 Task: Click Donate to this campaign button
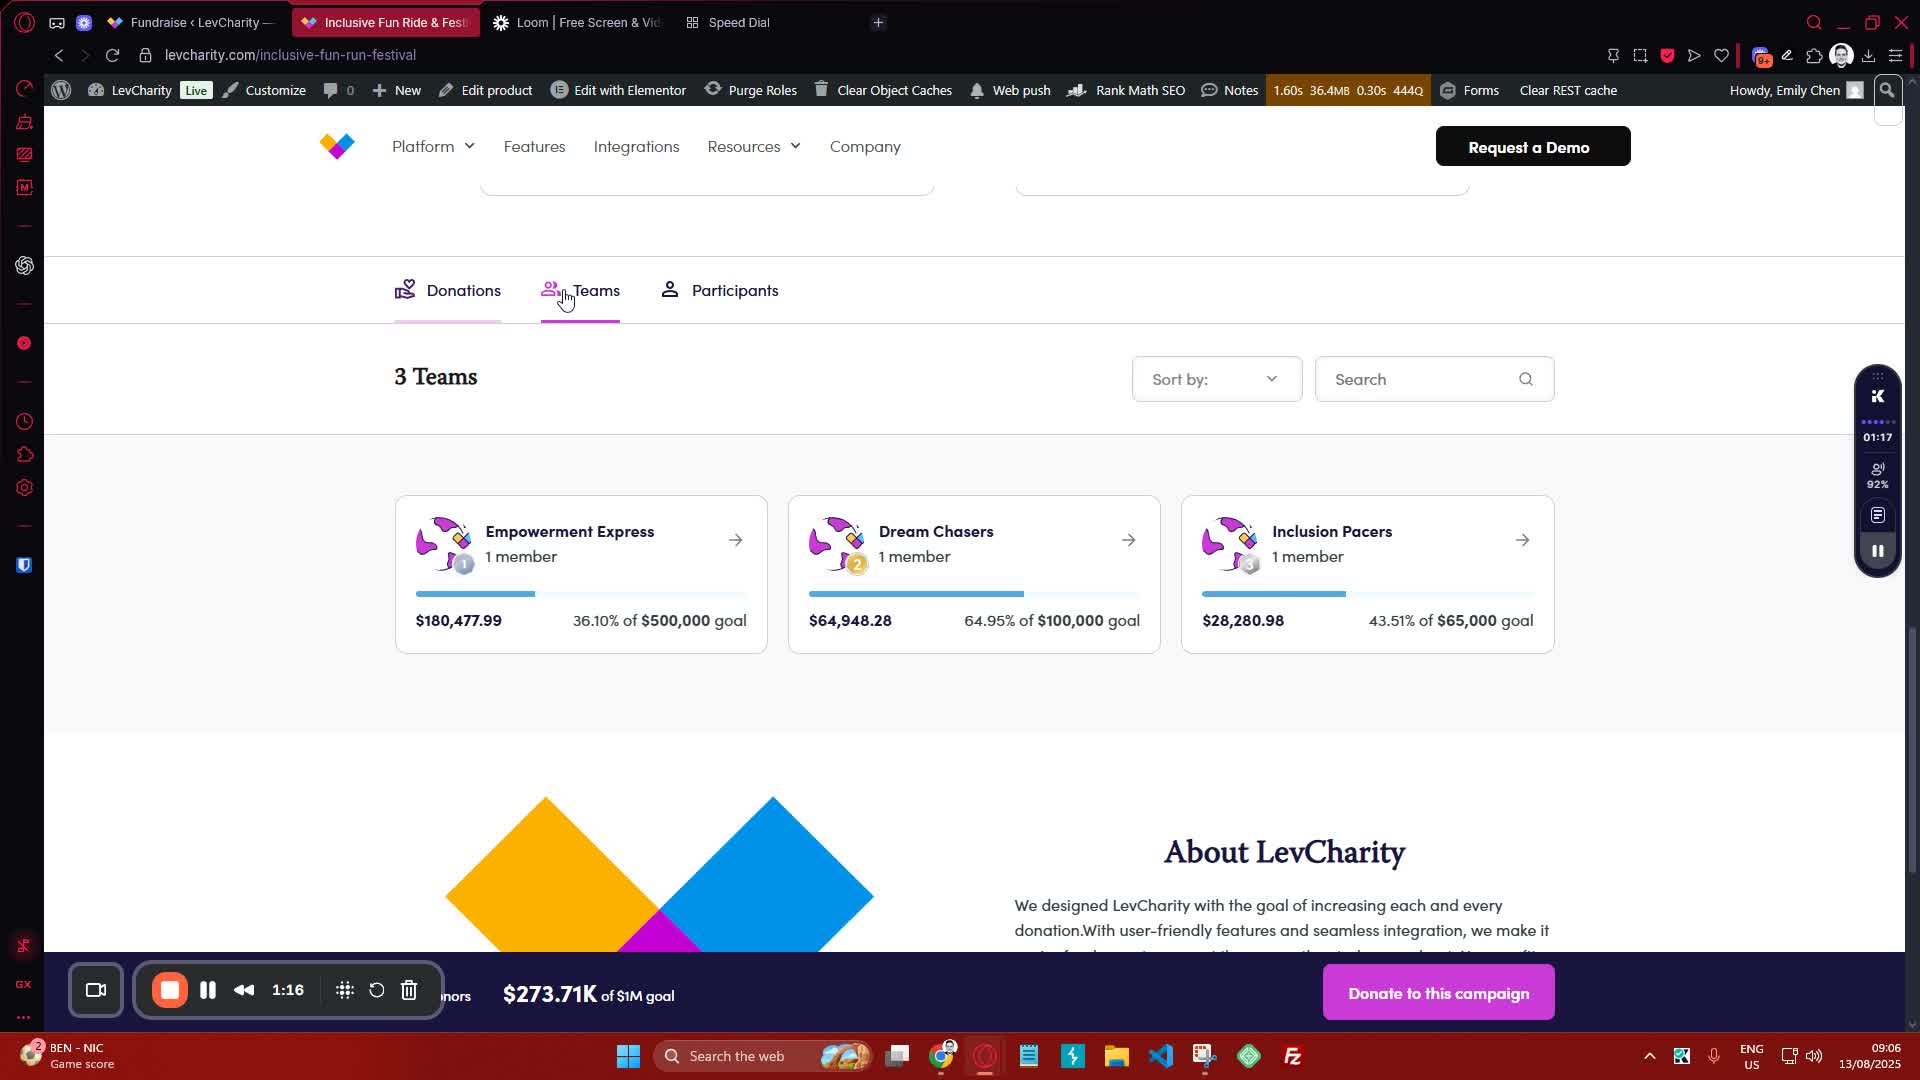[x=1438, y=993]
